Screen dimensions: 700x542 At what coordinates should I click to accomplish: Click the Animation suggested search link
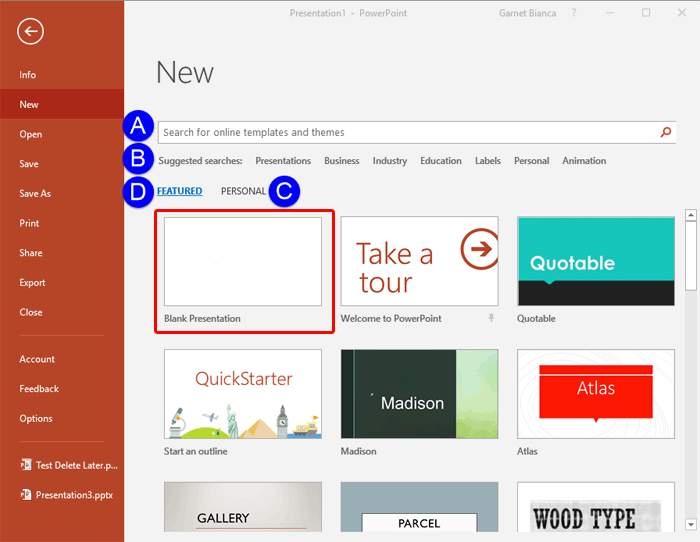coord(584,161)
